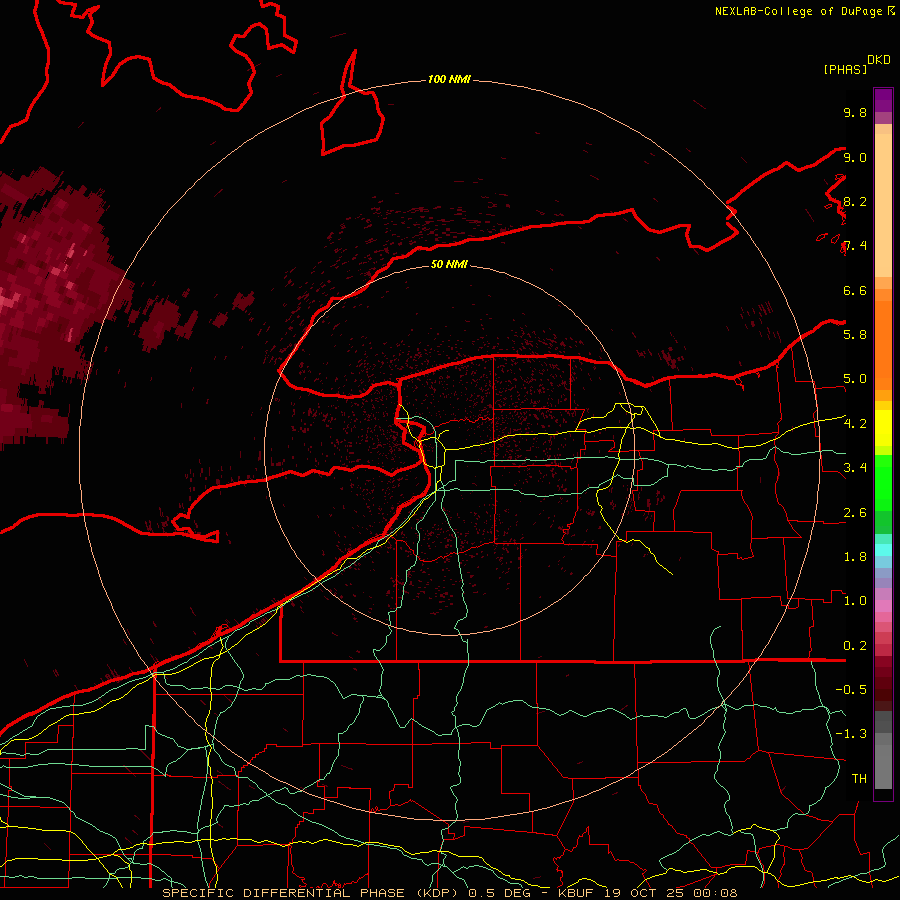
Task: Click the SPECIFIC DIFFERENTIAL PHASE (KDP) caption text
Action: [x=312, y=893]
